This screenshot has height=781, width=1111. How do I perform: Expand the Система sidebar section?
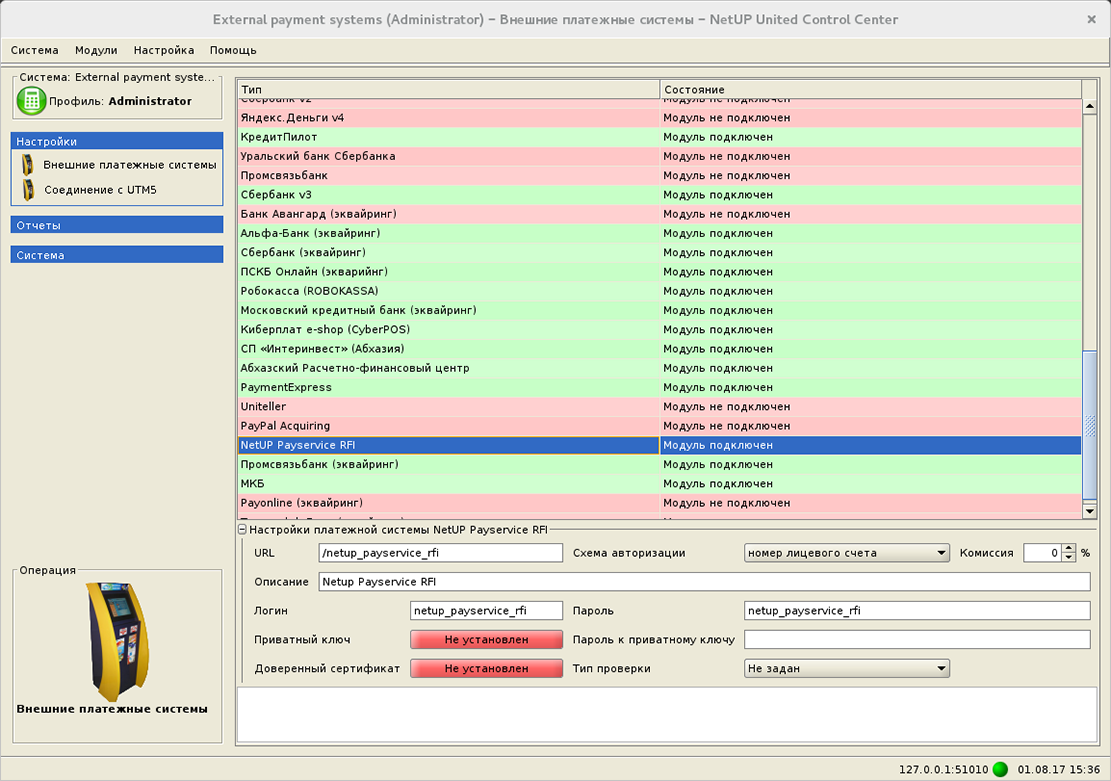[x=117, y=254]
